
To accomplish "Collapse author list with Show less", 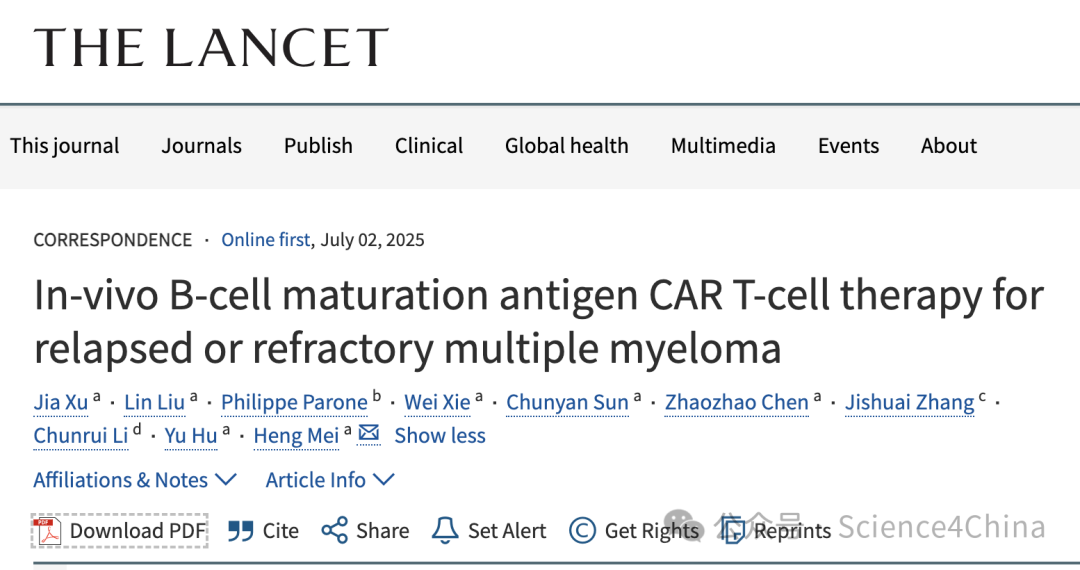I will (x=439, y=436).
